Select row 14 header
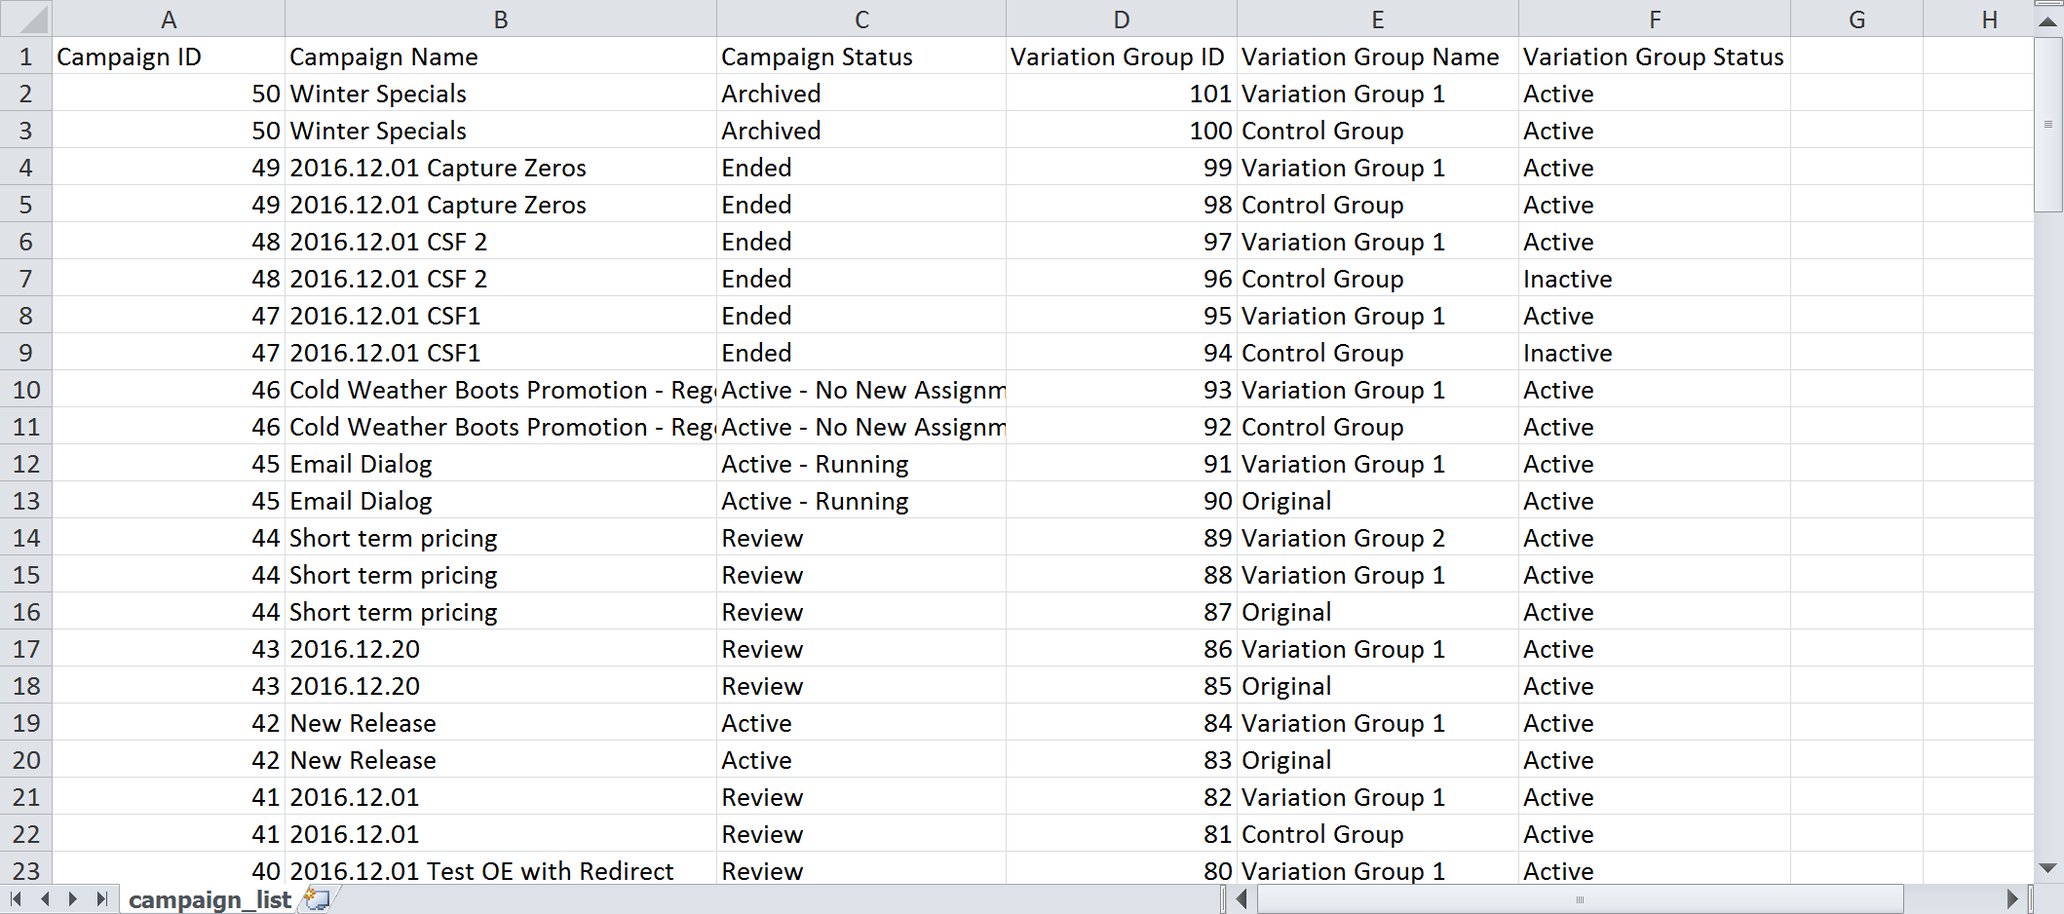 tap(26, 537)
